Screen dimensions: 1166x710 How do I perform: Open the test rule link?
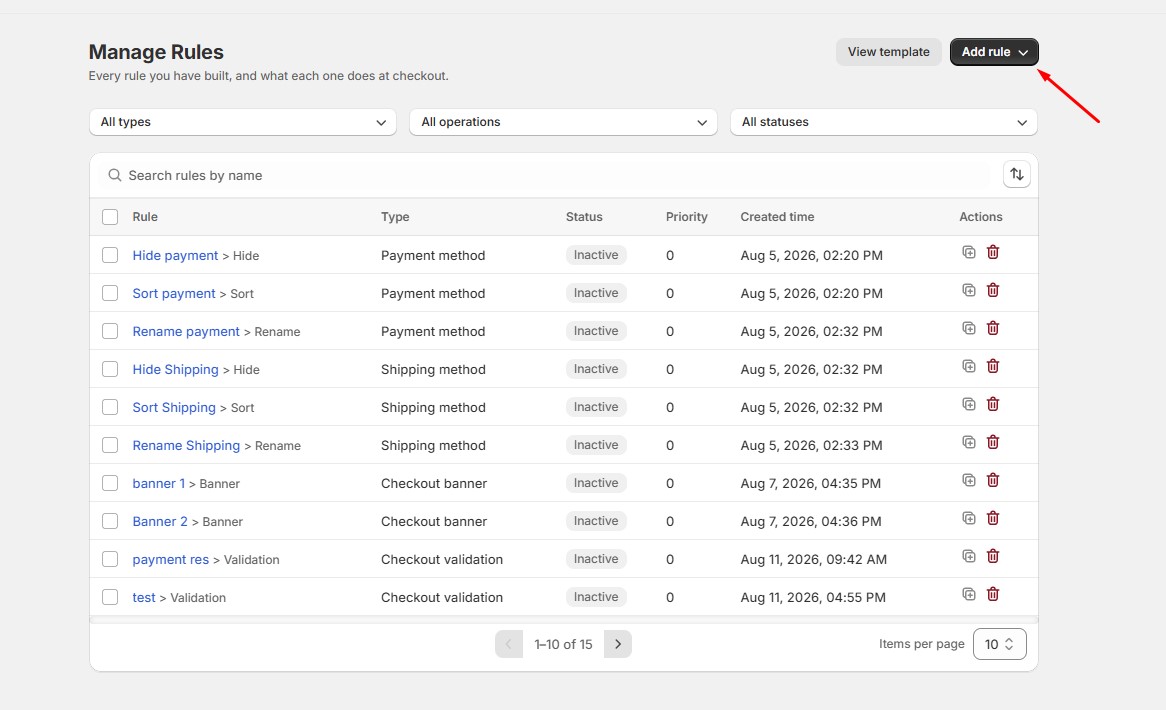point(144,596)
